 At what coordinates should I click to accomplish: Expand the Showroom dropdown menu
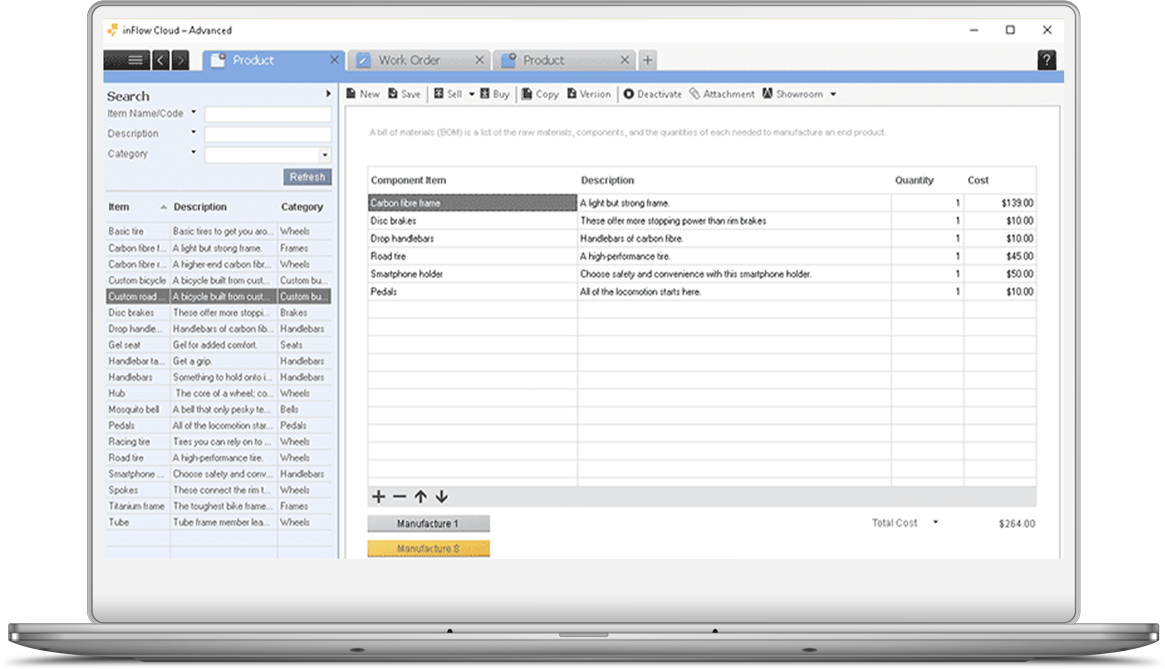(x=832, y=95)
